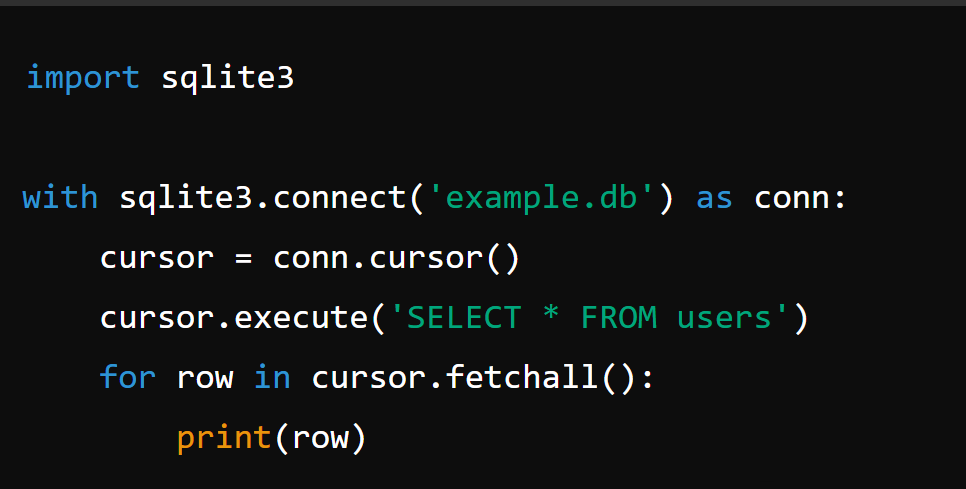
Task: Click the cursor.execute method name
Action: 234,318
